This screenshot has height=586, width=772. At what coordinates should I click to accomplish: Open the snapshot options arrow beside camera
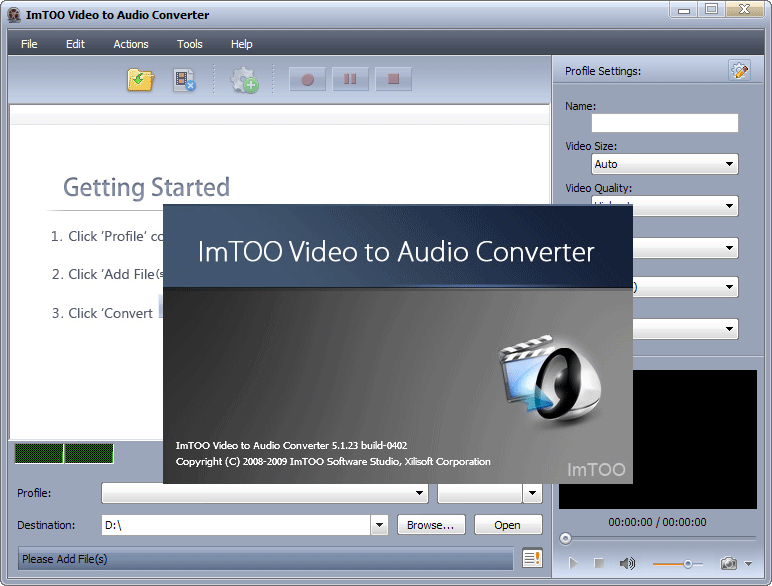point(748,563)
